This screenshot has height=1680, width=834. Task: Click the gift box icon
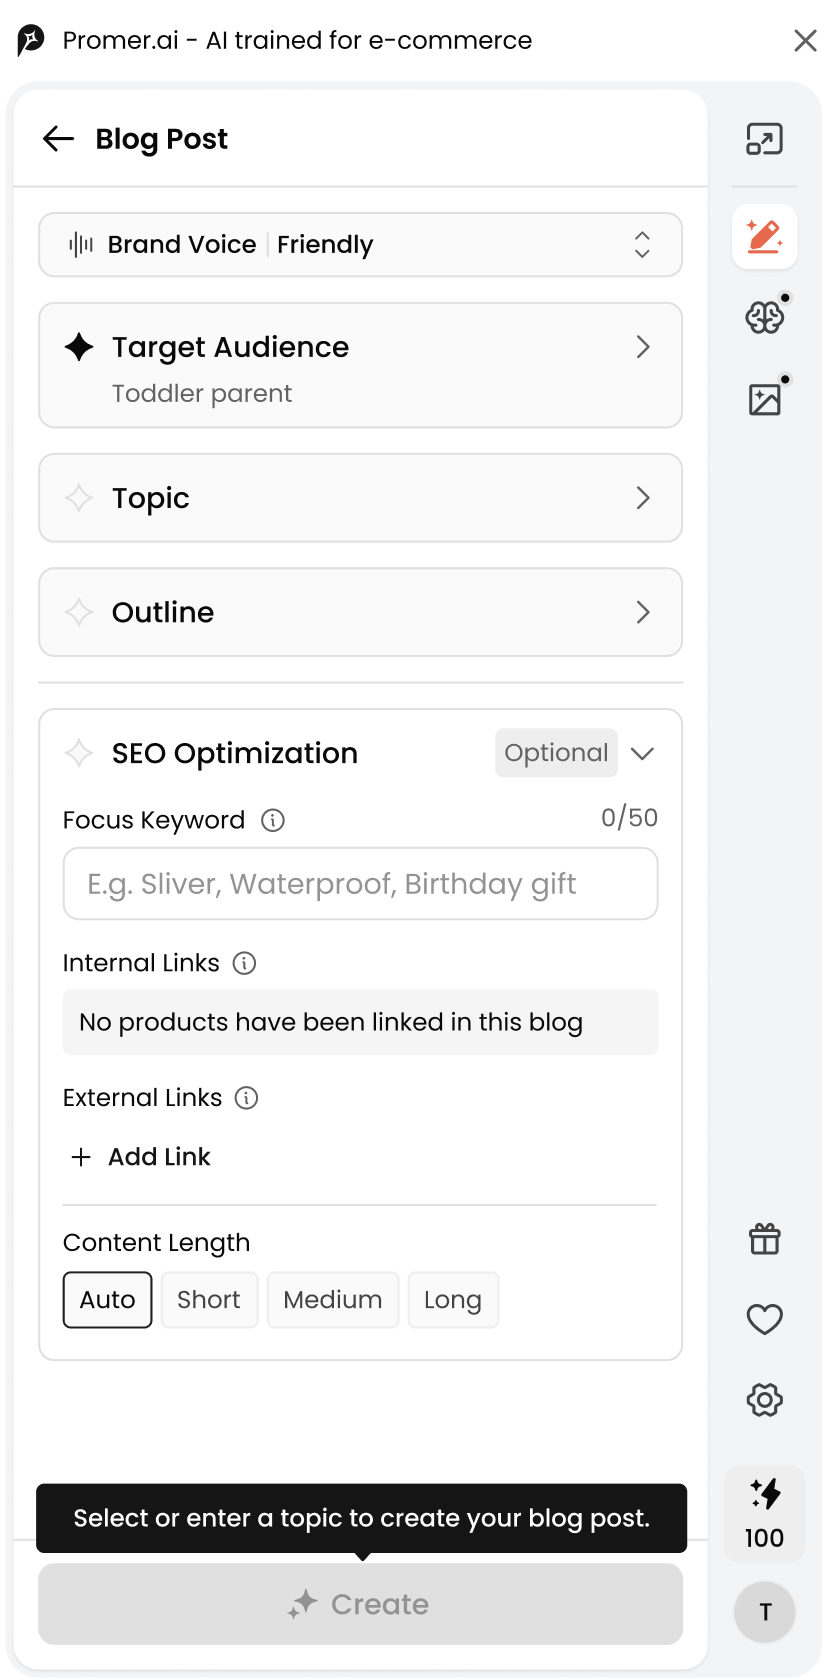[765, 1239]
